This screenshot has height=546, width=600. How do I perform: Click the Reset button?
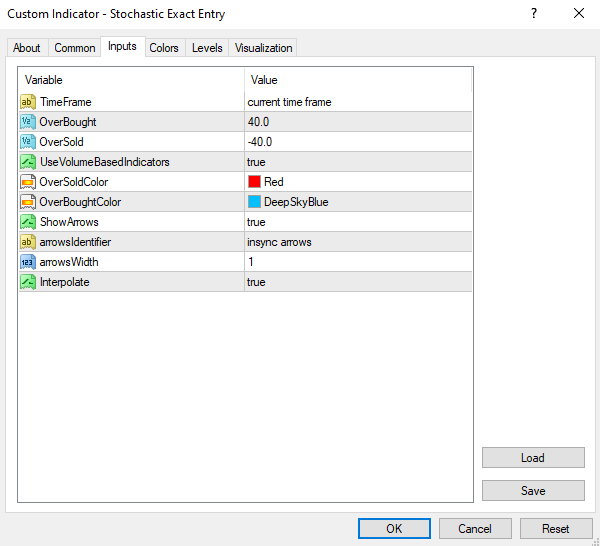[556, 529]
